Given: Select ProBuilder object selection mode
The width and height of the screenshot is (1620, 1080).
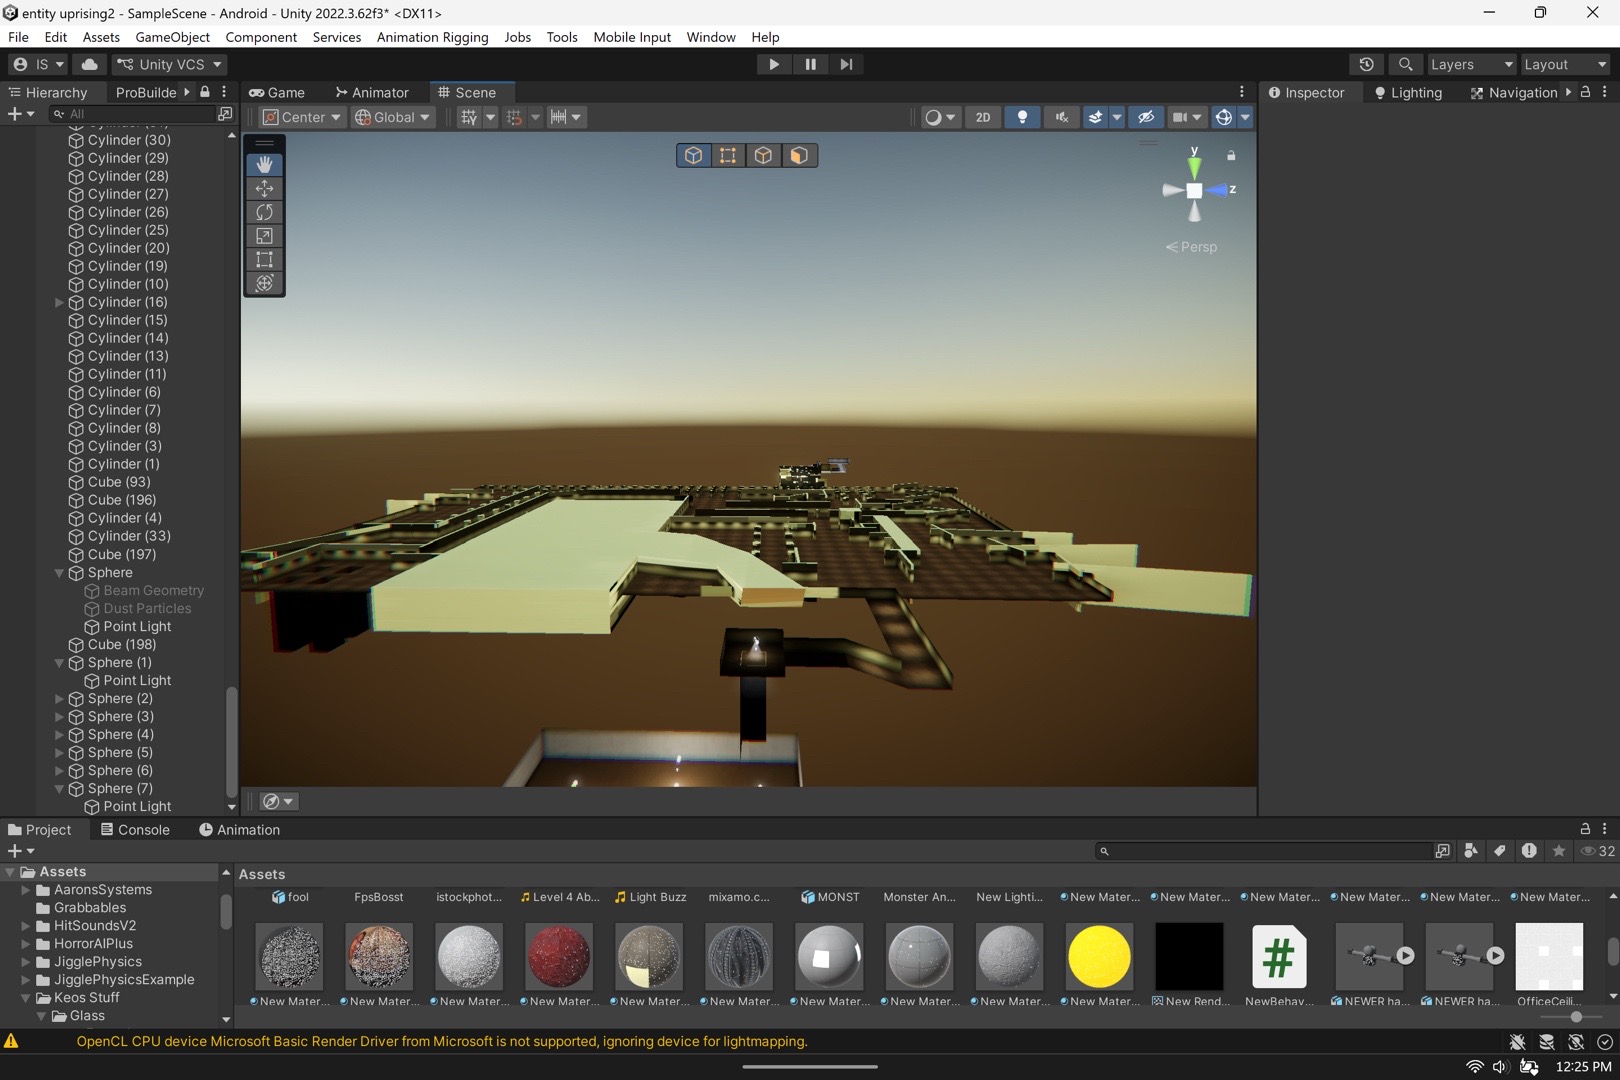Looking at the screenshot, I should pyautogui.click(x=693, y=155).
